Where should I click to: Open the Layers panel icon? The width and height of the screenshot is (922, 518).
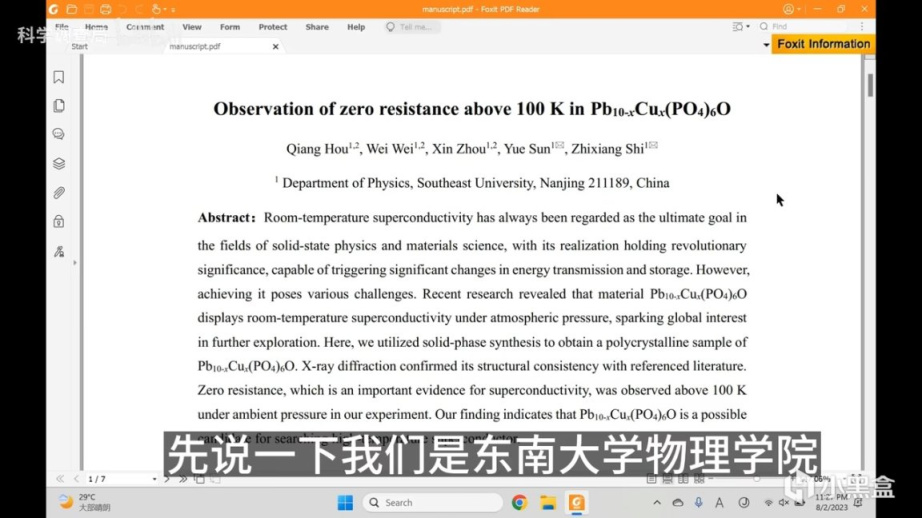pyautogui.click(x=59, y=163)
